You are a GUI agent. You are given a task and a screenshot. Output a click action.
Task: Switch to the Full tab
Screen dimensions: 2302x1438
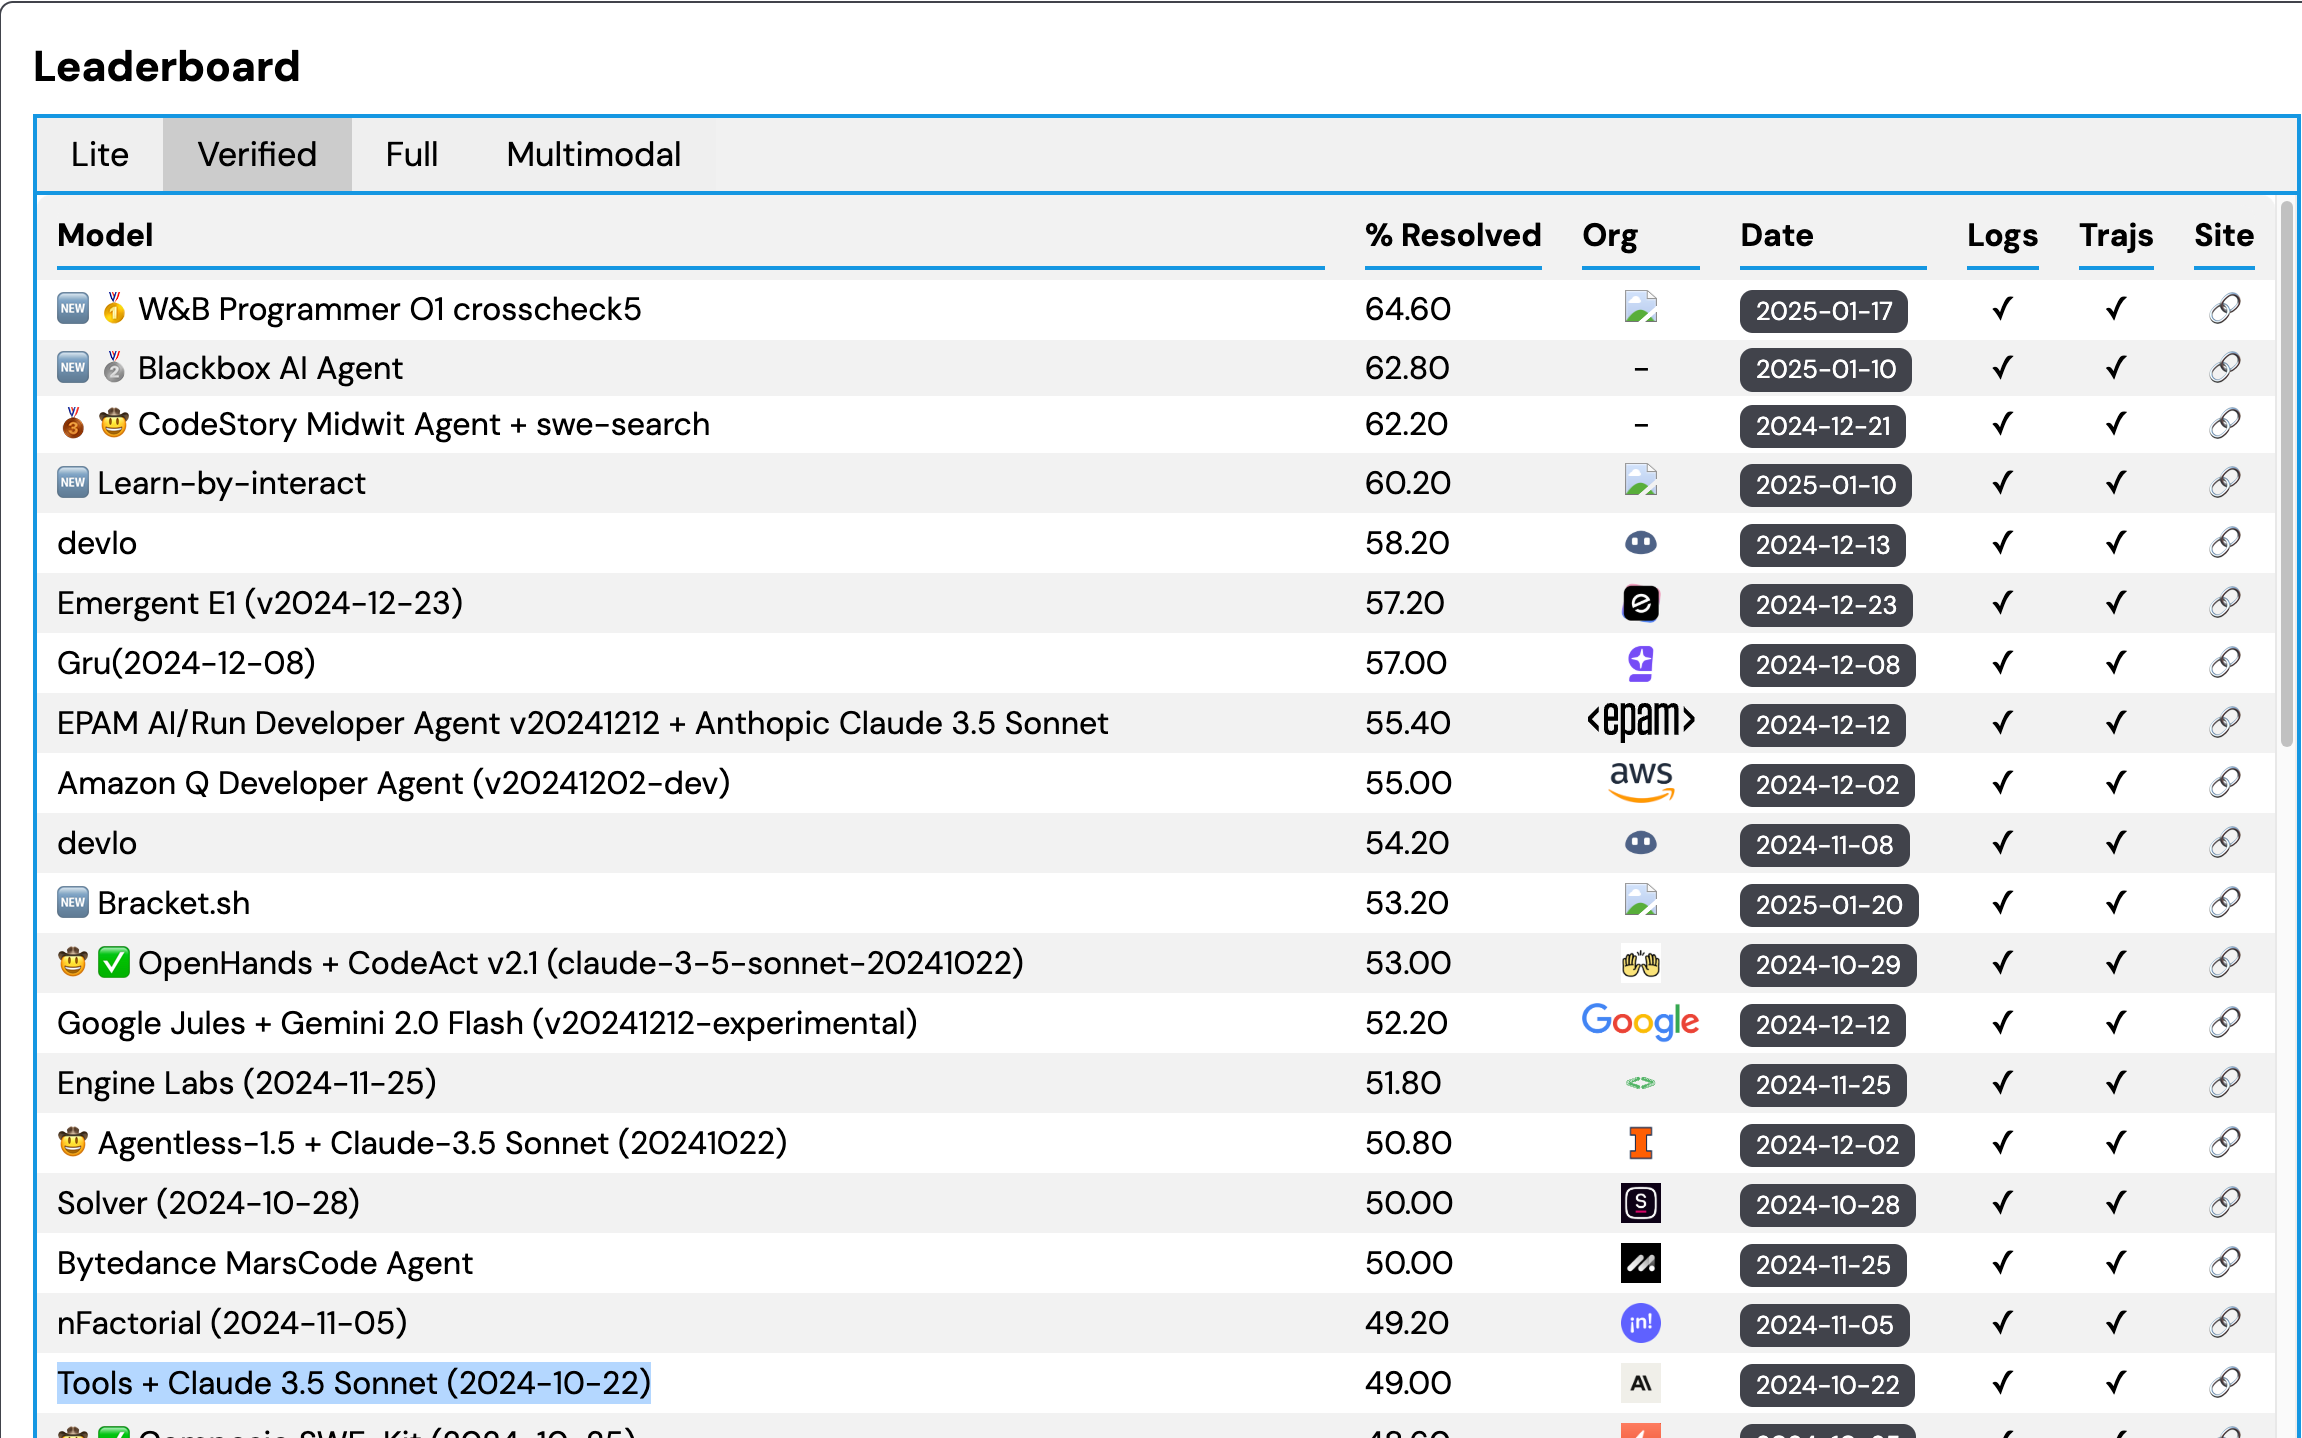tap(412, 155)
